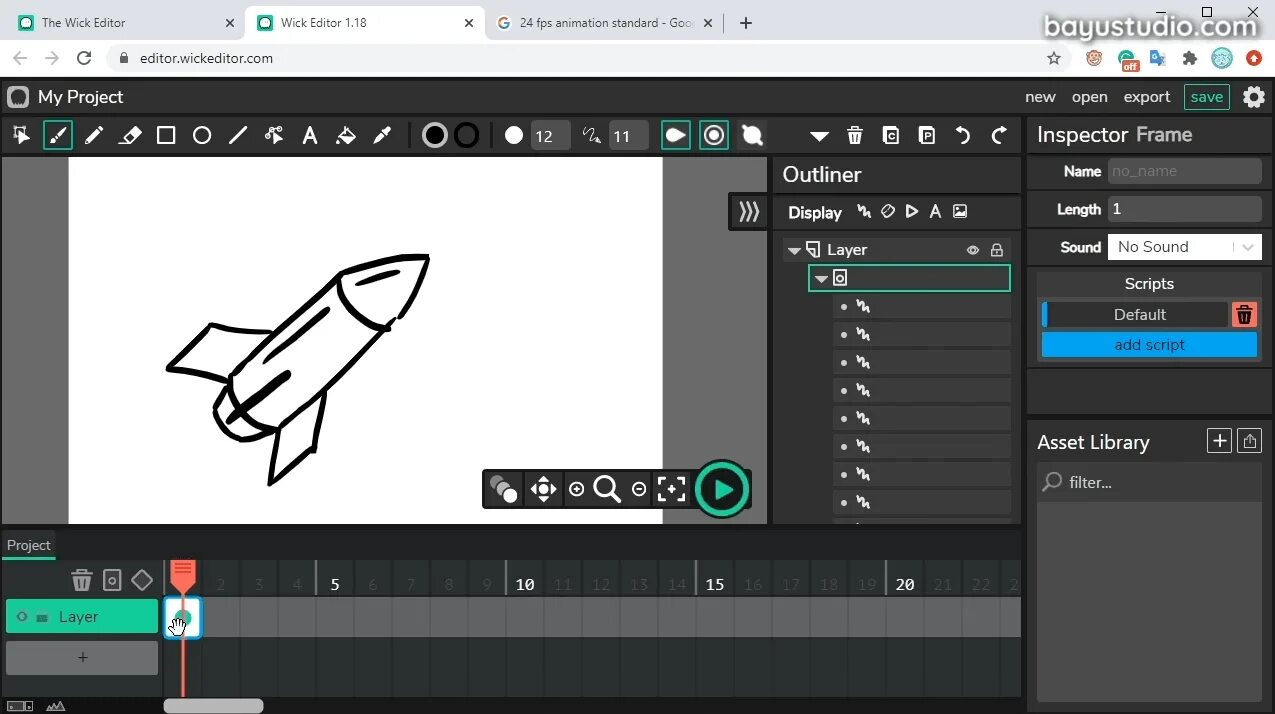The image size is (1275, 714).
Task: Click the Undo arrow
Action: point(963,135)
